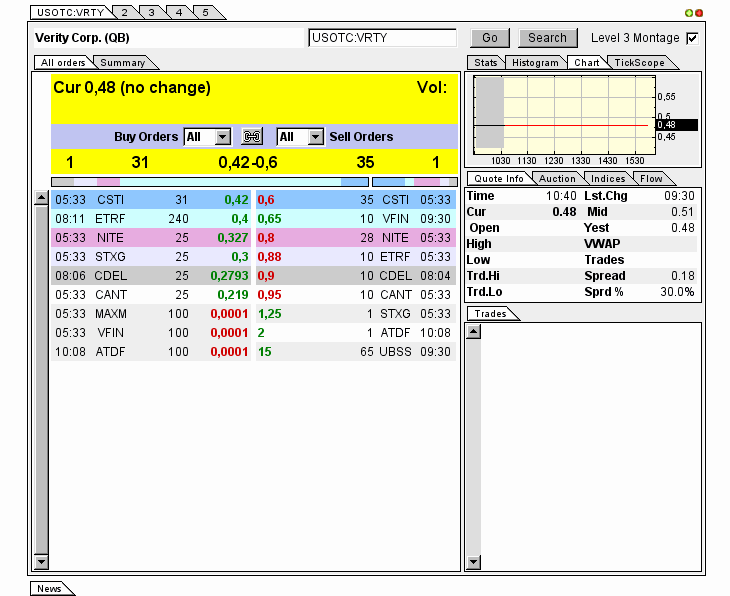This screenshot has height=596, width=730.
Task: Click the green circle icon at top right
Action: click(x=689, y=13)
